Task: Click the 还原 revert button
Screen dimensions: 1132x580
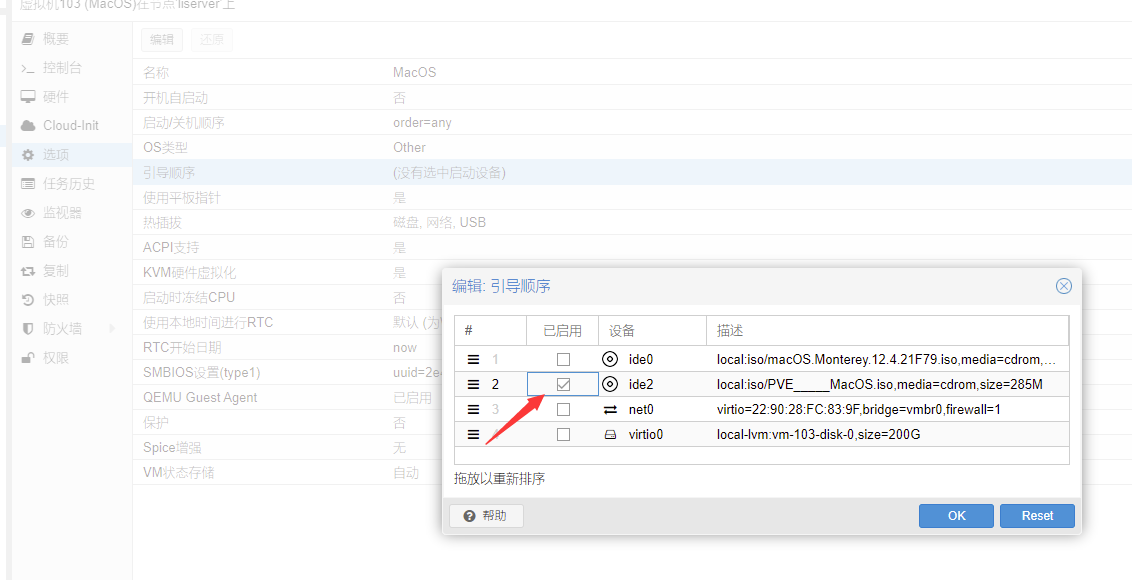Action: 212,40
